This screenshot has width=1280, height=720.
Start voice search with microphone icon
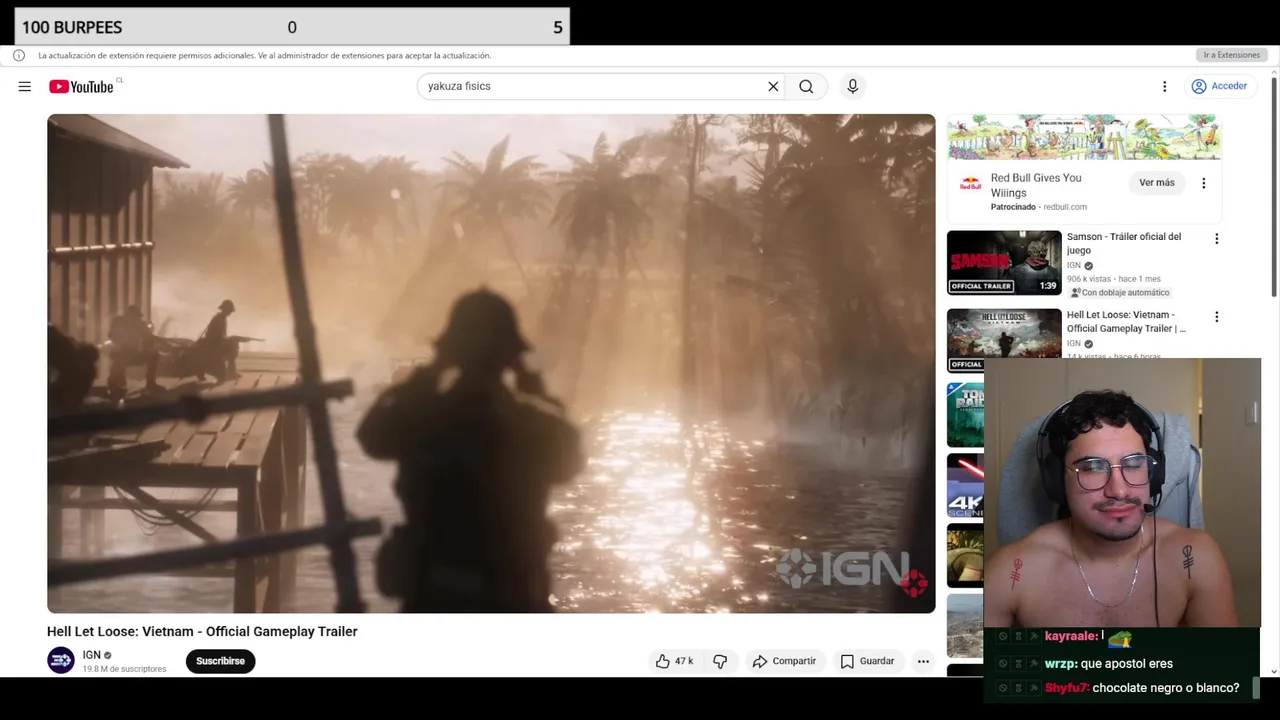coord(852,87)
